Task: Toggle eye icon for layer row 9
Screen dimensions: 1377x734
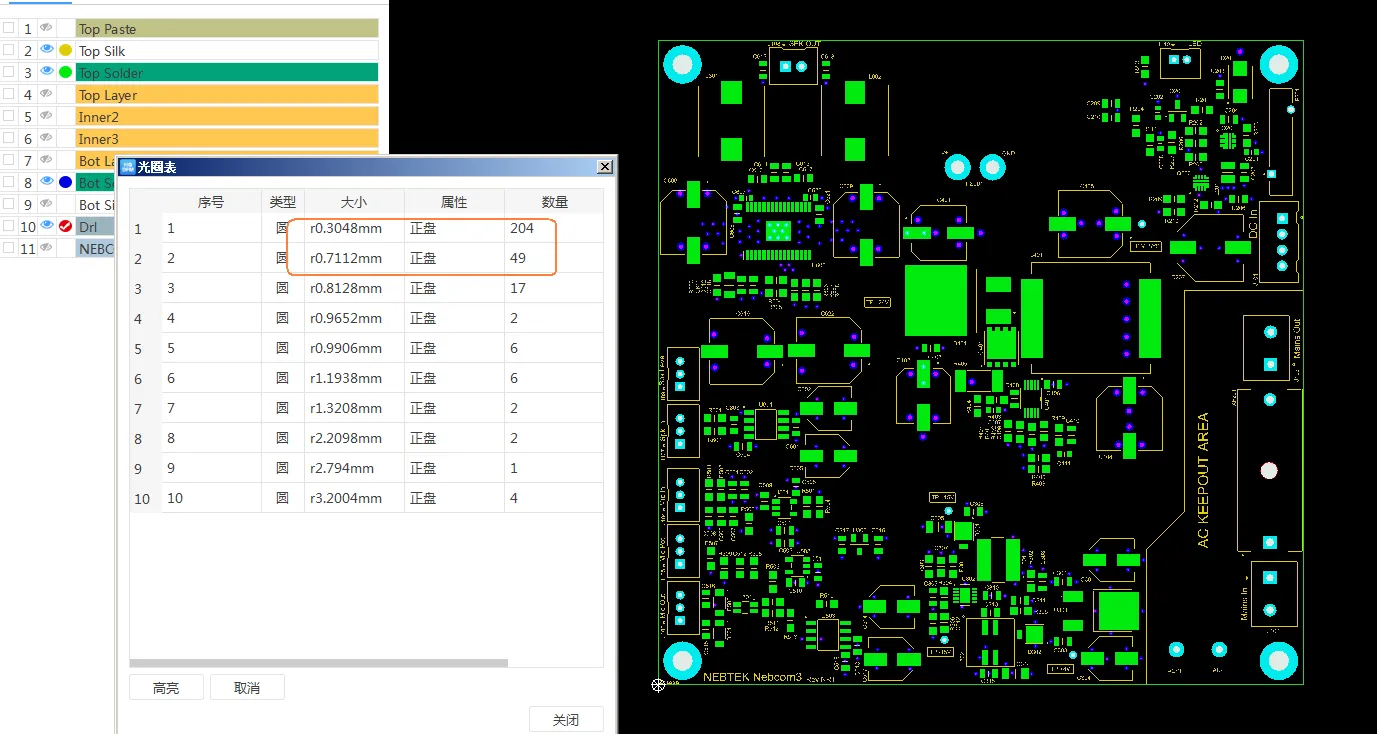Action: pos(46,204)
